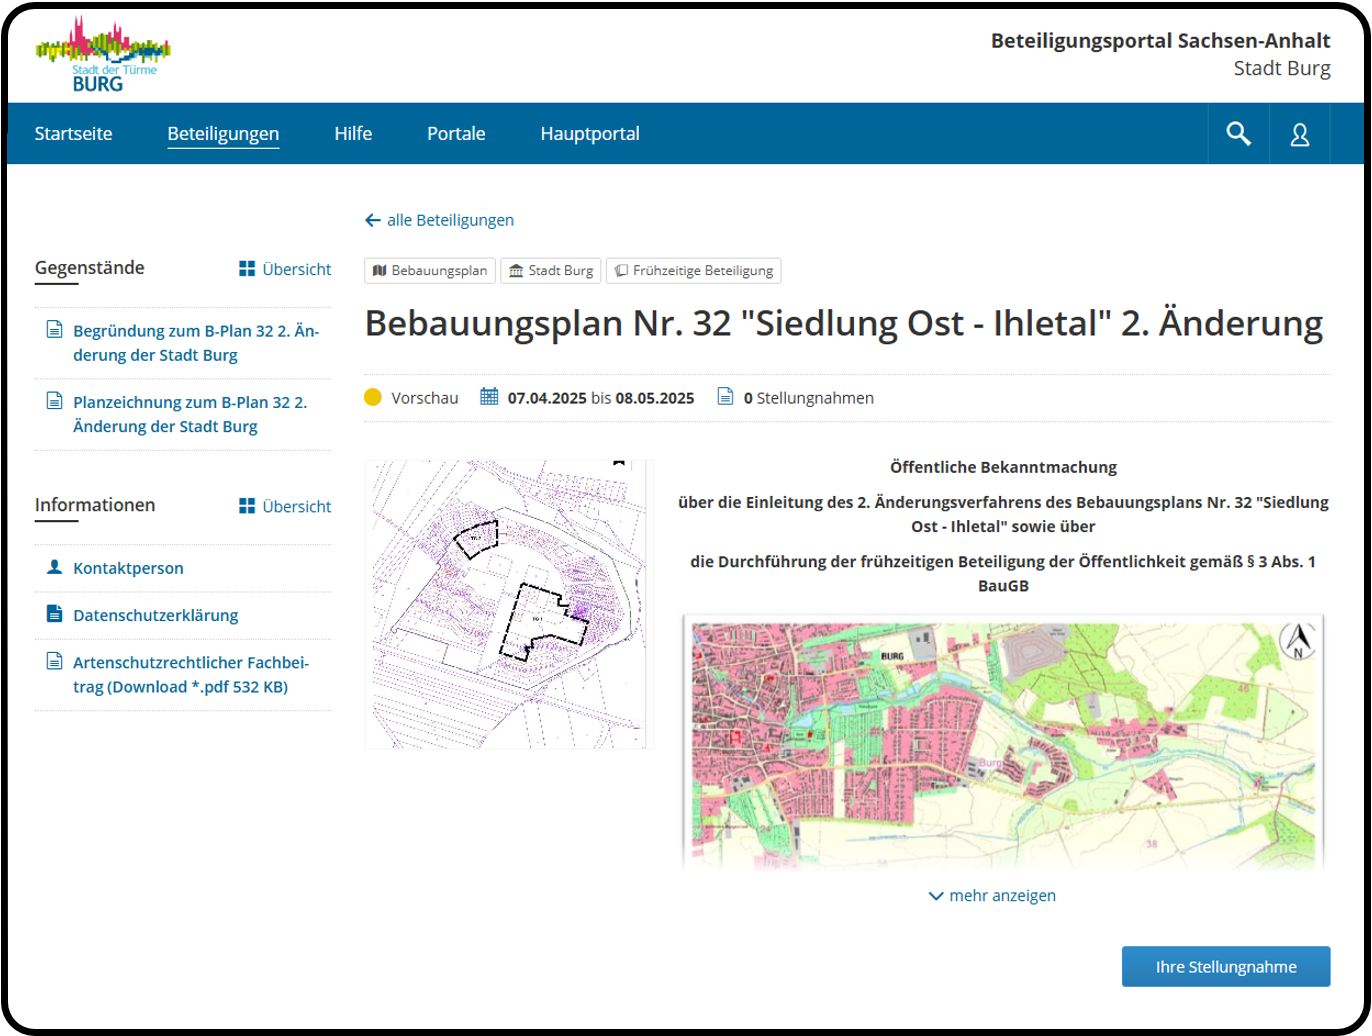Click the grid icon beside Informationen Übersicht
1372x1036 pixels.
tap(247, 506)
